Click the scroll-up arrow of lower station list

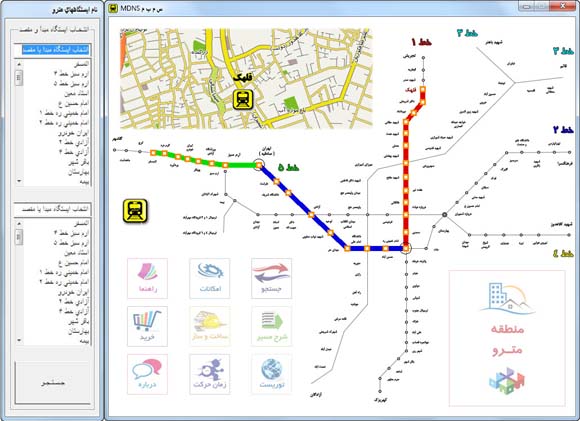point(19,223)
